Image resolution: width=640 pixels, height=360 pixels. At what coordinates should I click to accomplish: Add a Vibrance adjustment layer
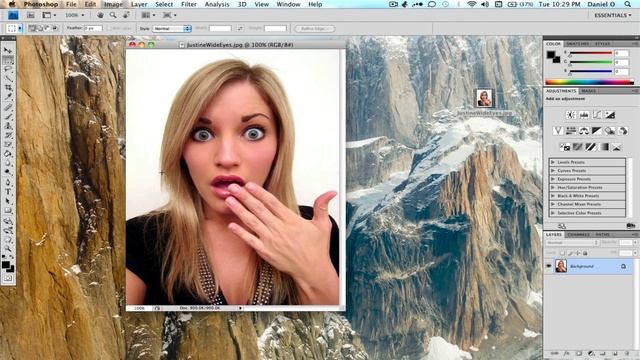pyautogui.click(x=558, y=131)
